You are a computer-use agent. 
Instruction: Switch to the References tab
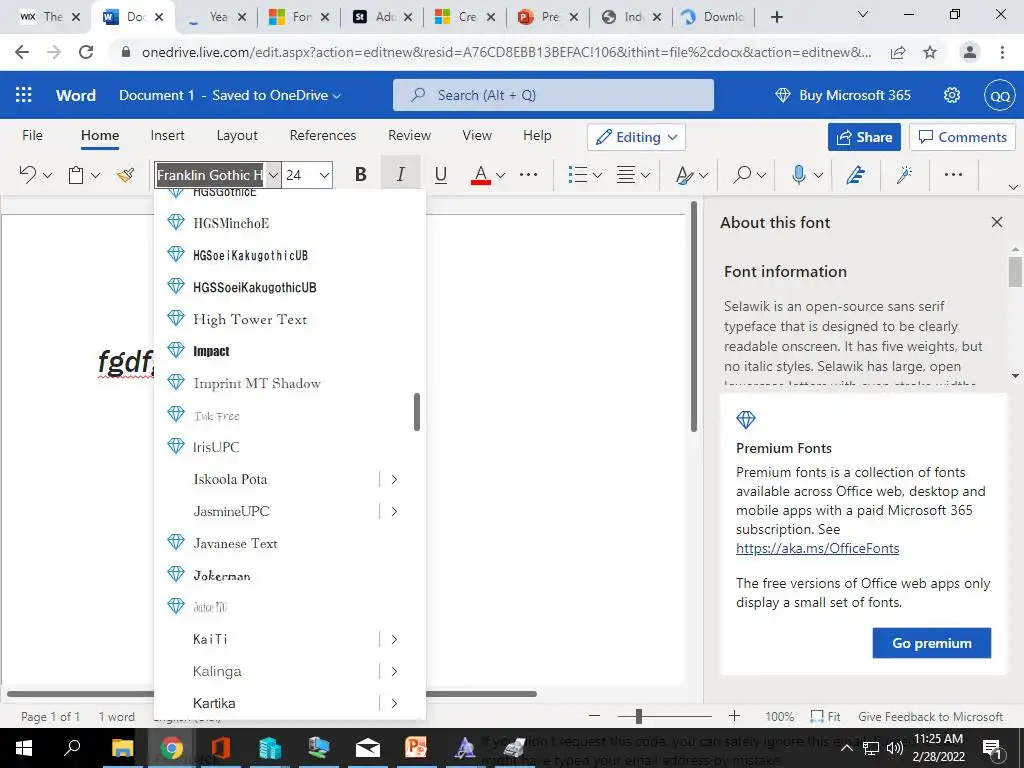click(323, 135)
